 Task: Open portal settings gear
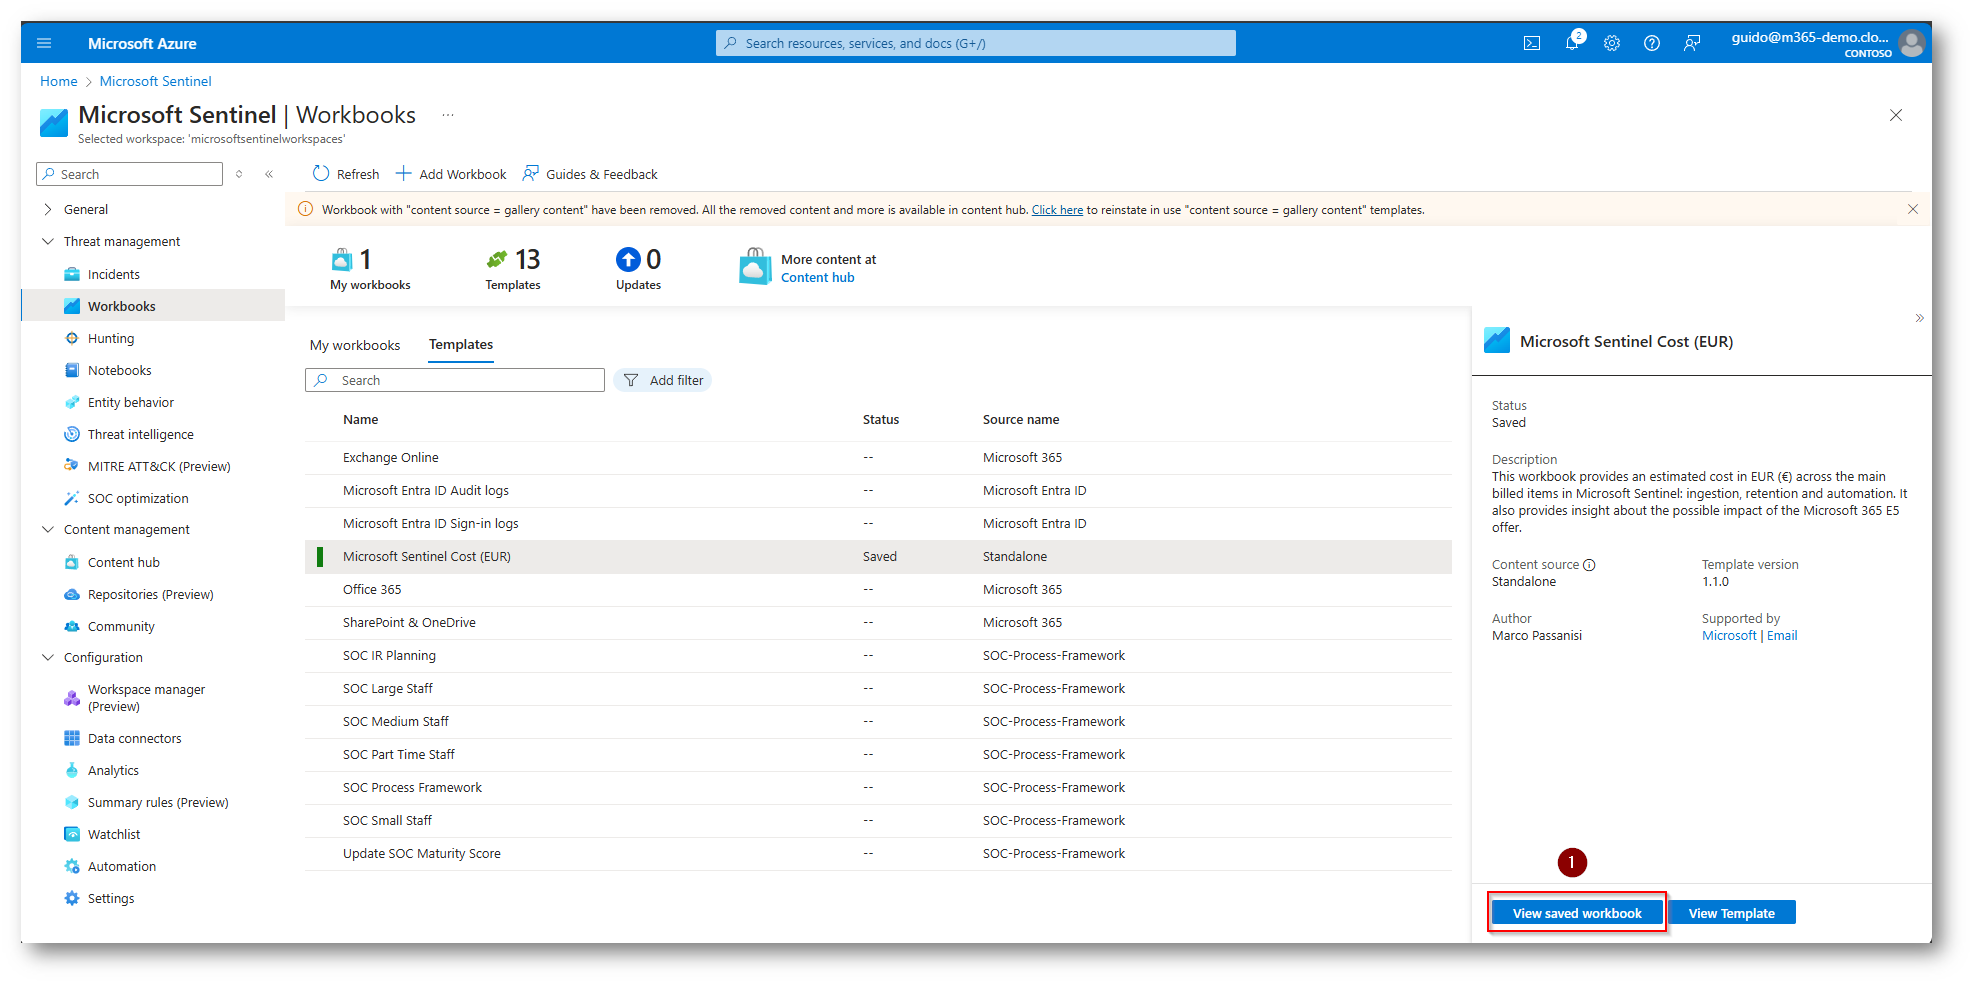[1611, 43]
